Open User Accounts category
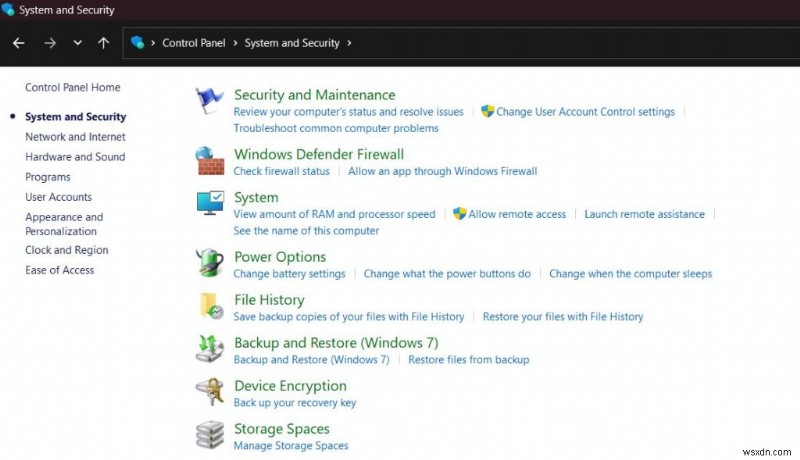The width and height of the screenshot is (800, 460). [x=59, y=197]
